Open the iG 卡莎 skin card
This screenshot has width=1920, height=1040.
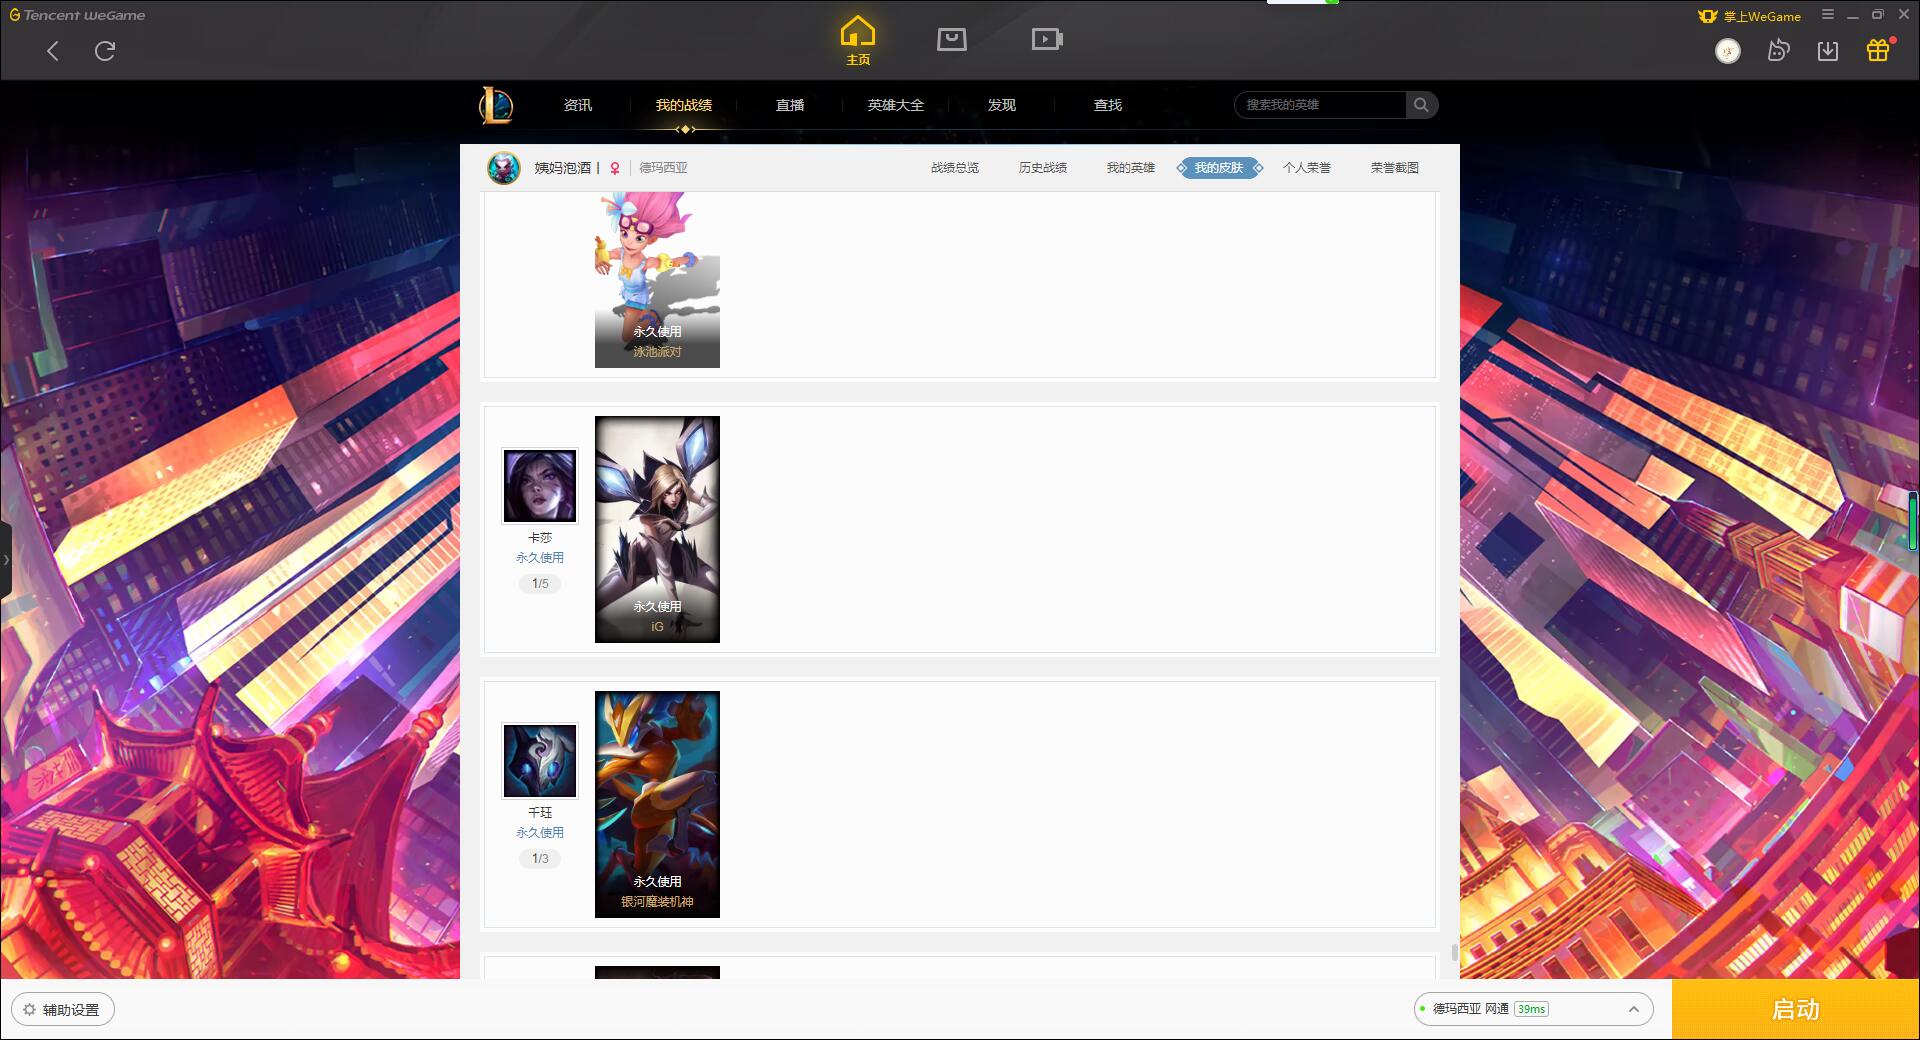657,529
